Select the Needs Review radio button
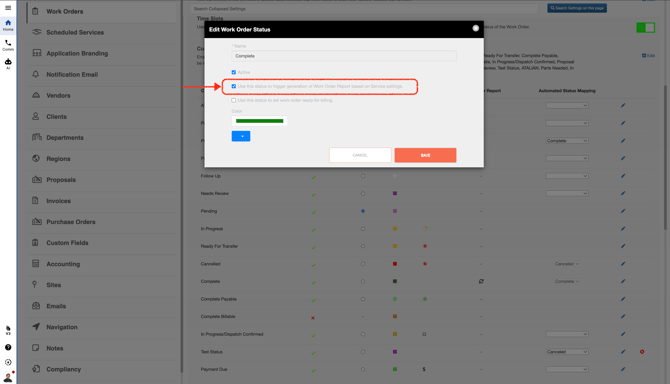The height and width of the screenshot is (384, 670). coord(363,193)
